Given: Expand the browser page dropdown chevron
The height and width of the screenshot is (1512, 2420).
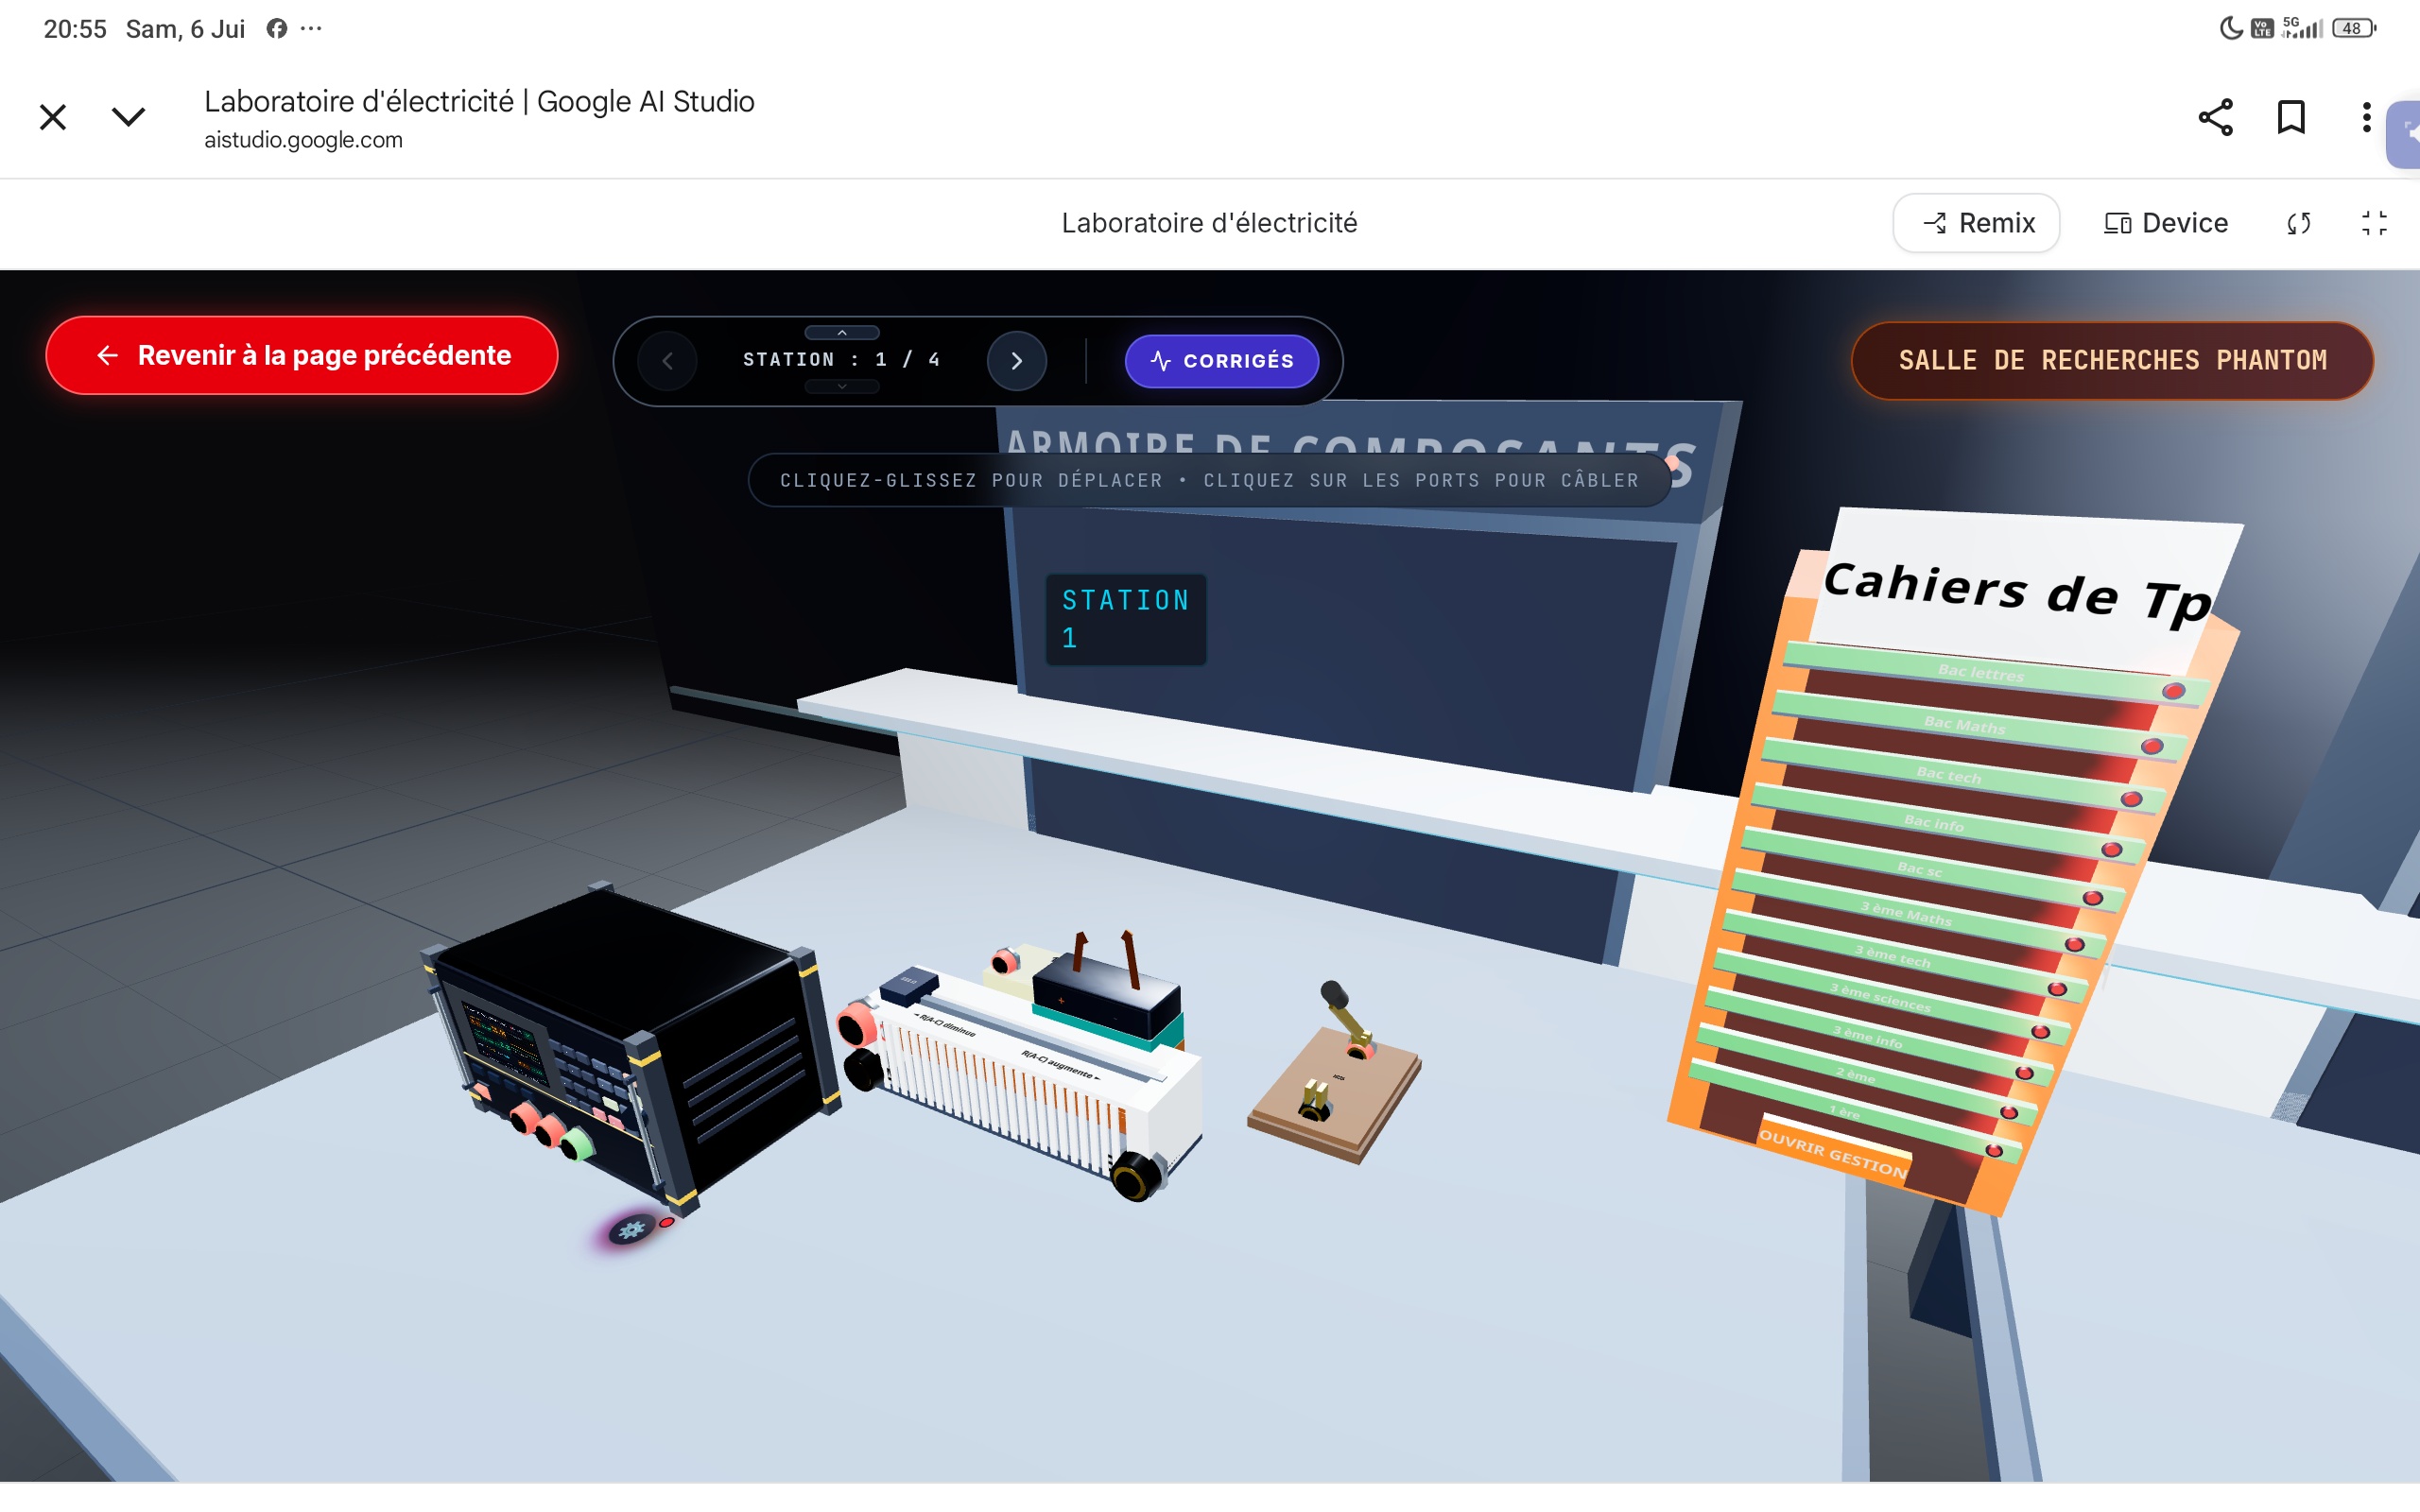Looking at the screenshot, I should coord(128,117).
